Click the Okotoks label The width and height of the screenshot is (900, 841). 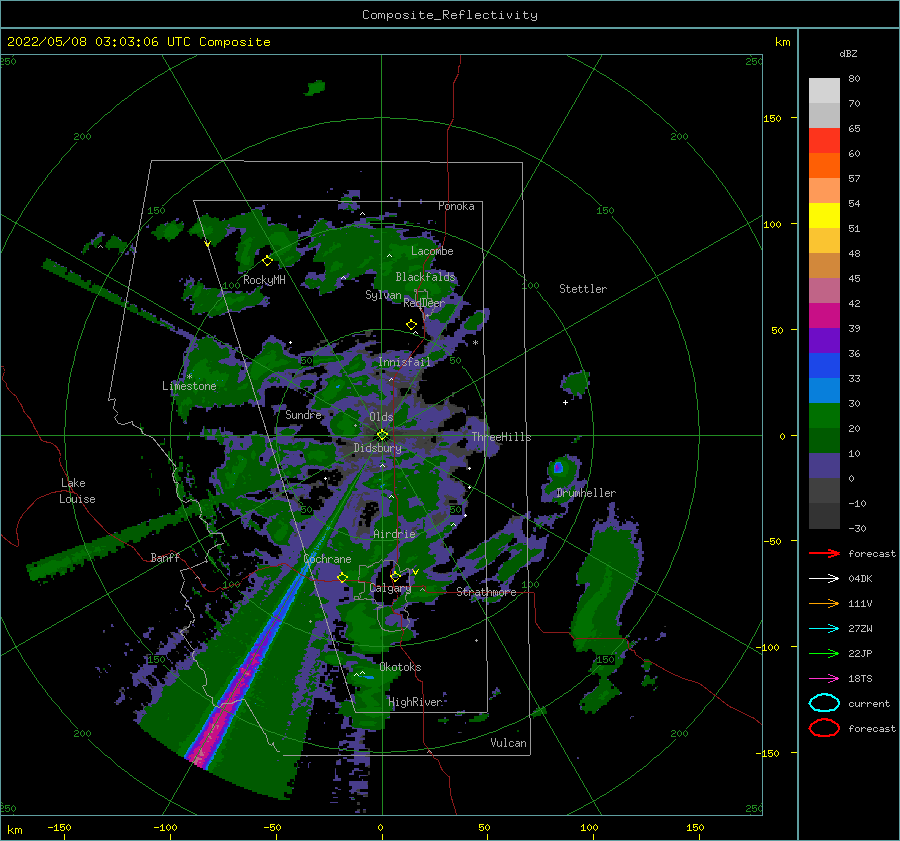(400, 667)
